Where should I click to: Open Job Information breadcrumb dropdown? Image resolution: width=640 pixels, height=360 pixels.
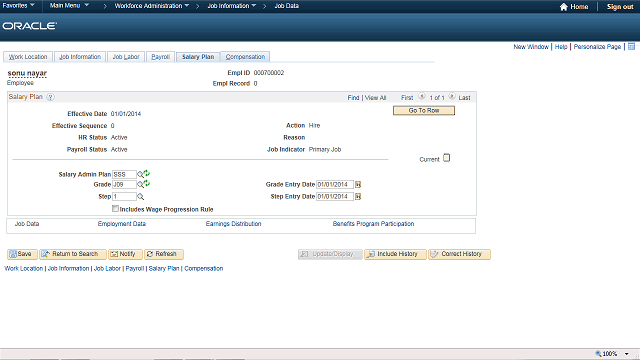pos(232,6)
